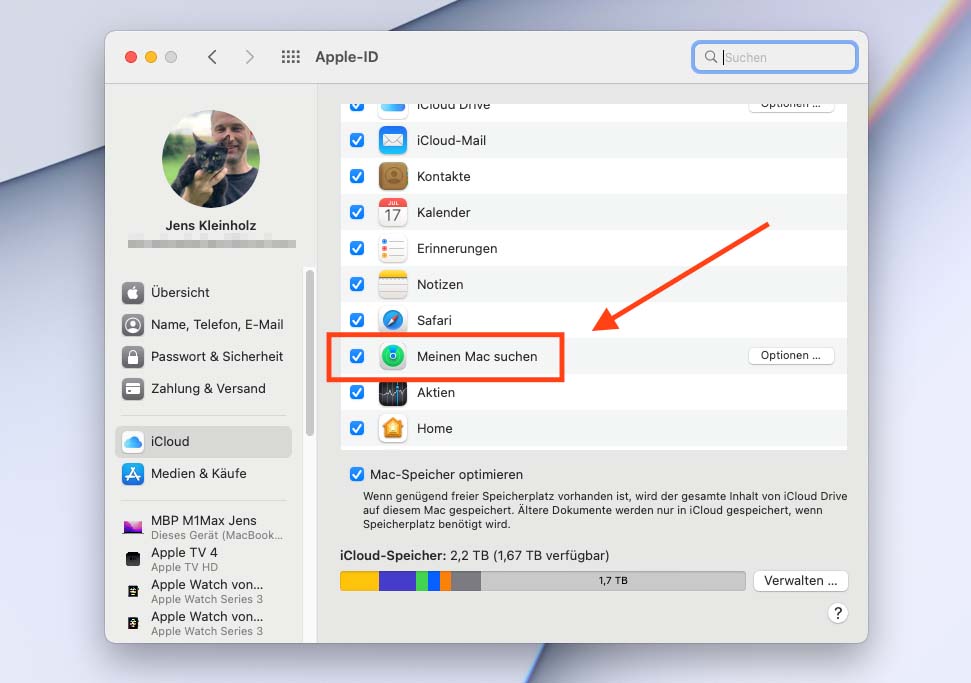
Task: Open help with the question mark button
Action: coord(838,613)
